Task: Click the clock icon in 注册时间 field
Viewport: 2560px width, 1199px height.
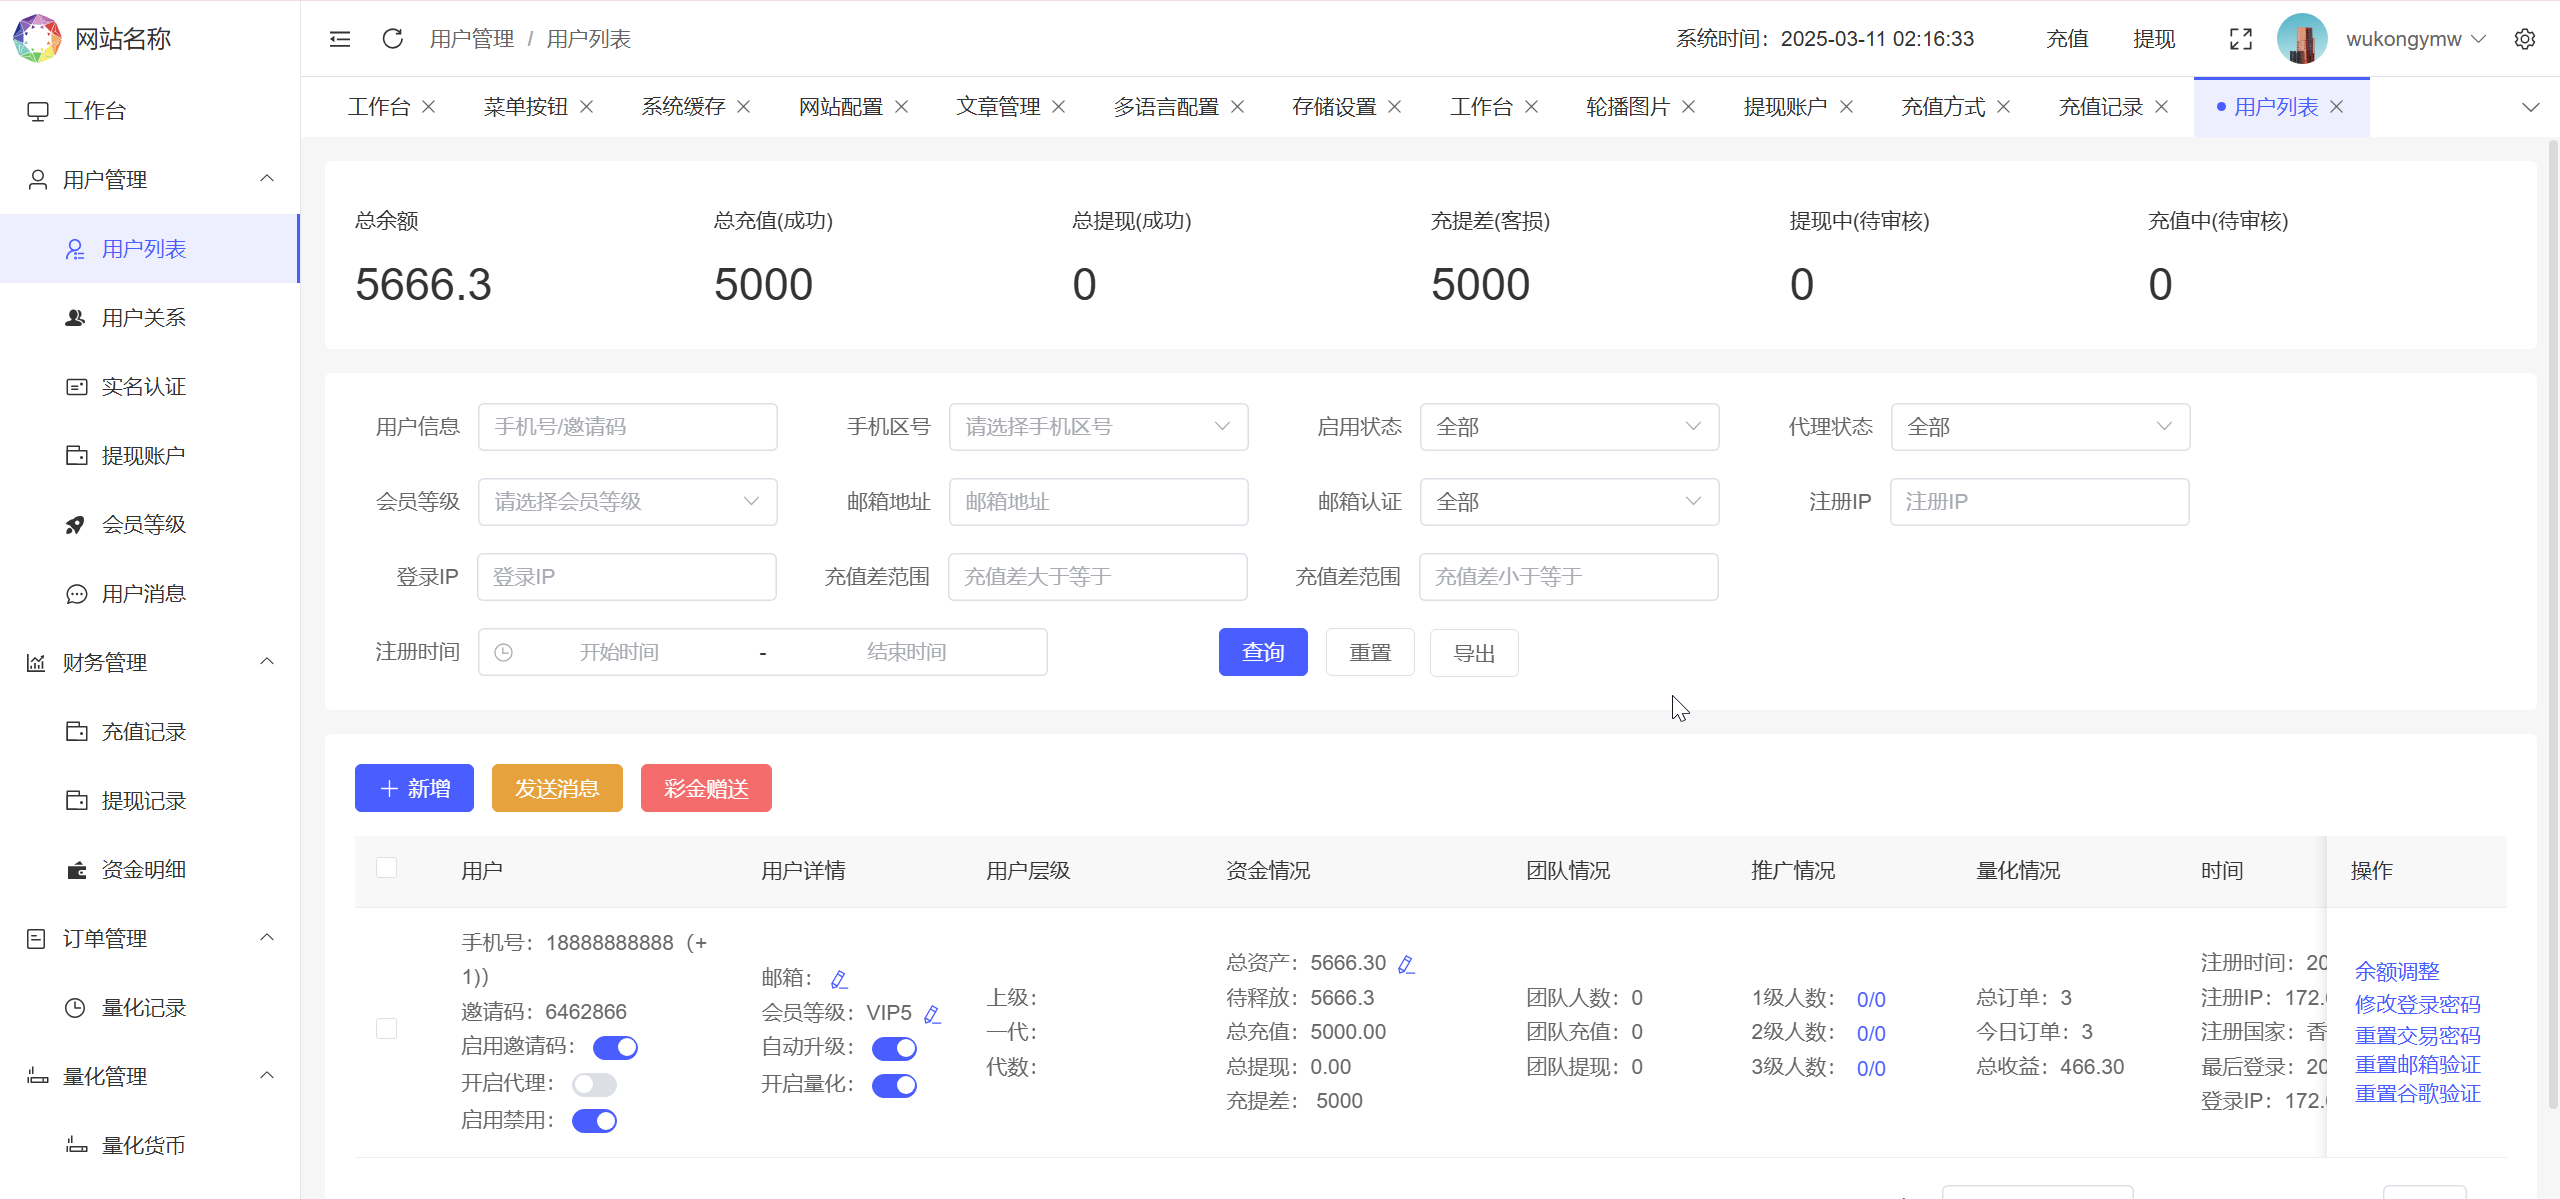Action: tap(503, 651)
